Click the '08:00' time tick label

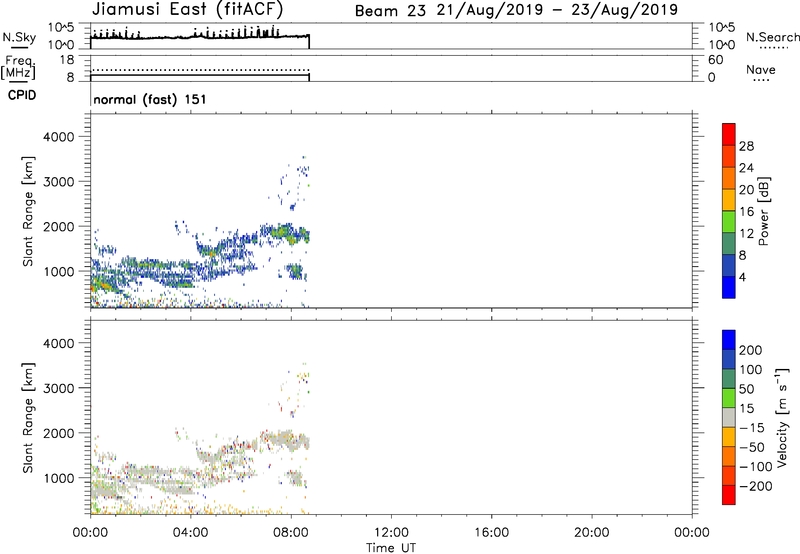291,533
